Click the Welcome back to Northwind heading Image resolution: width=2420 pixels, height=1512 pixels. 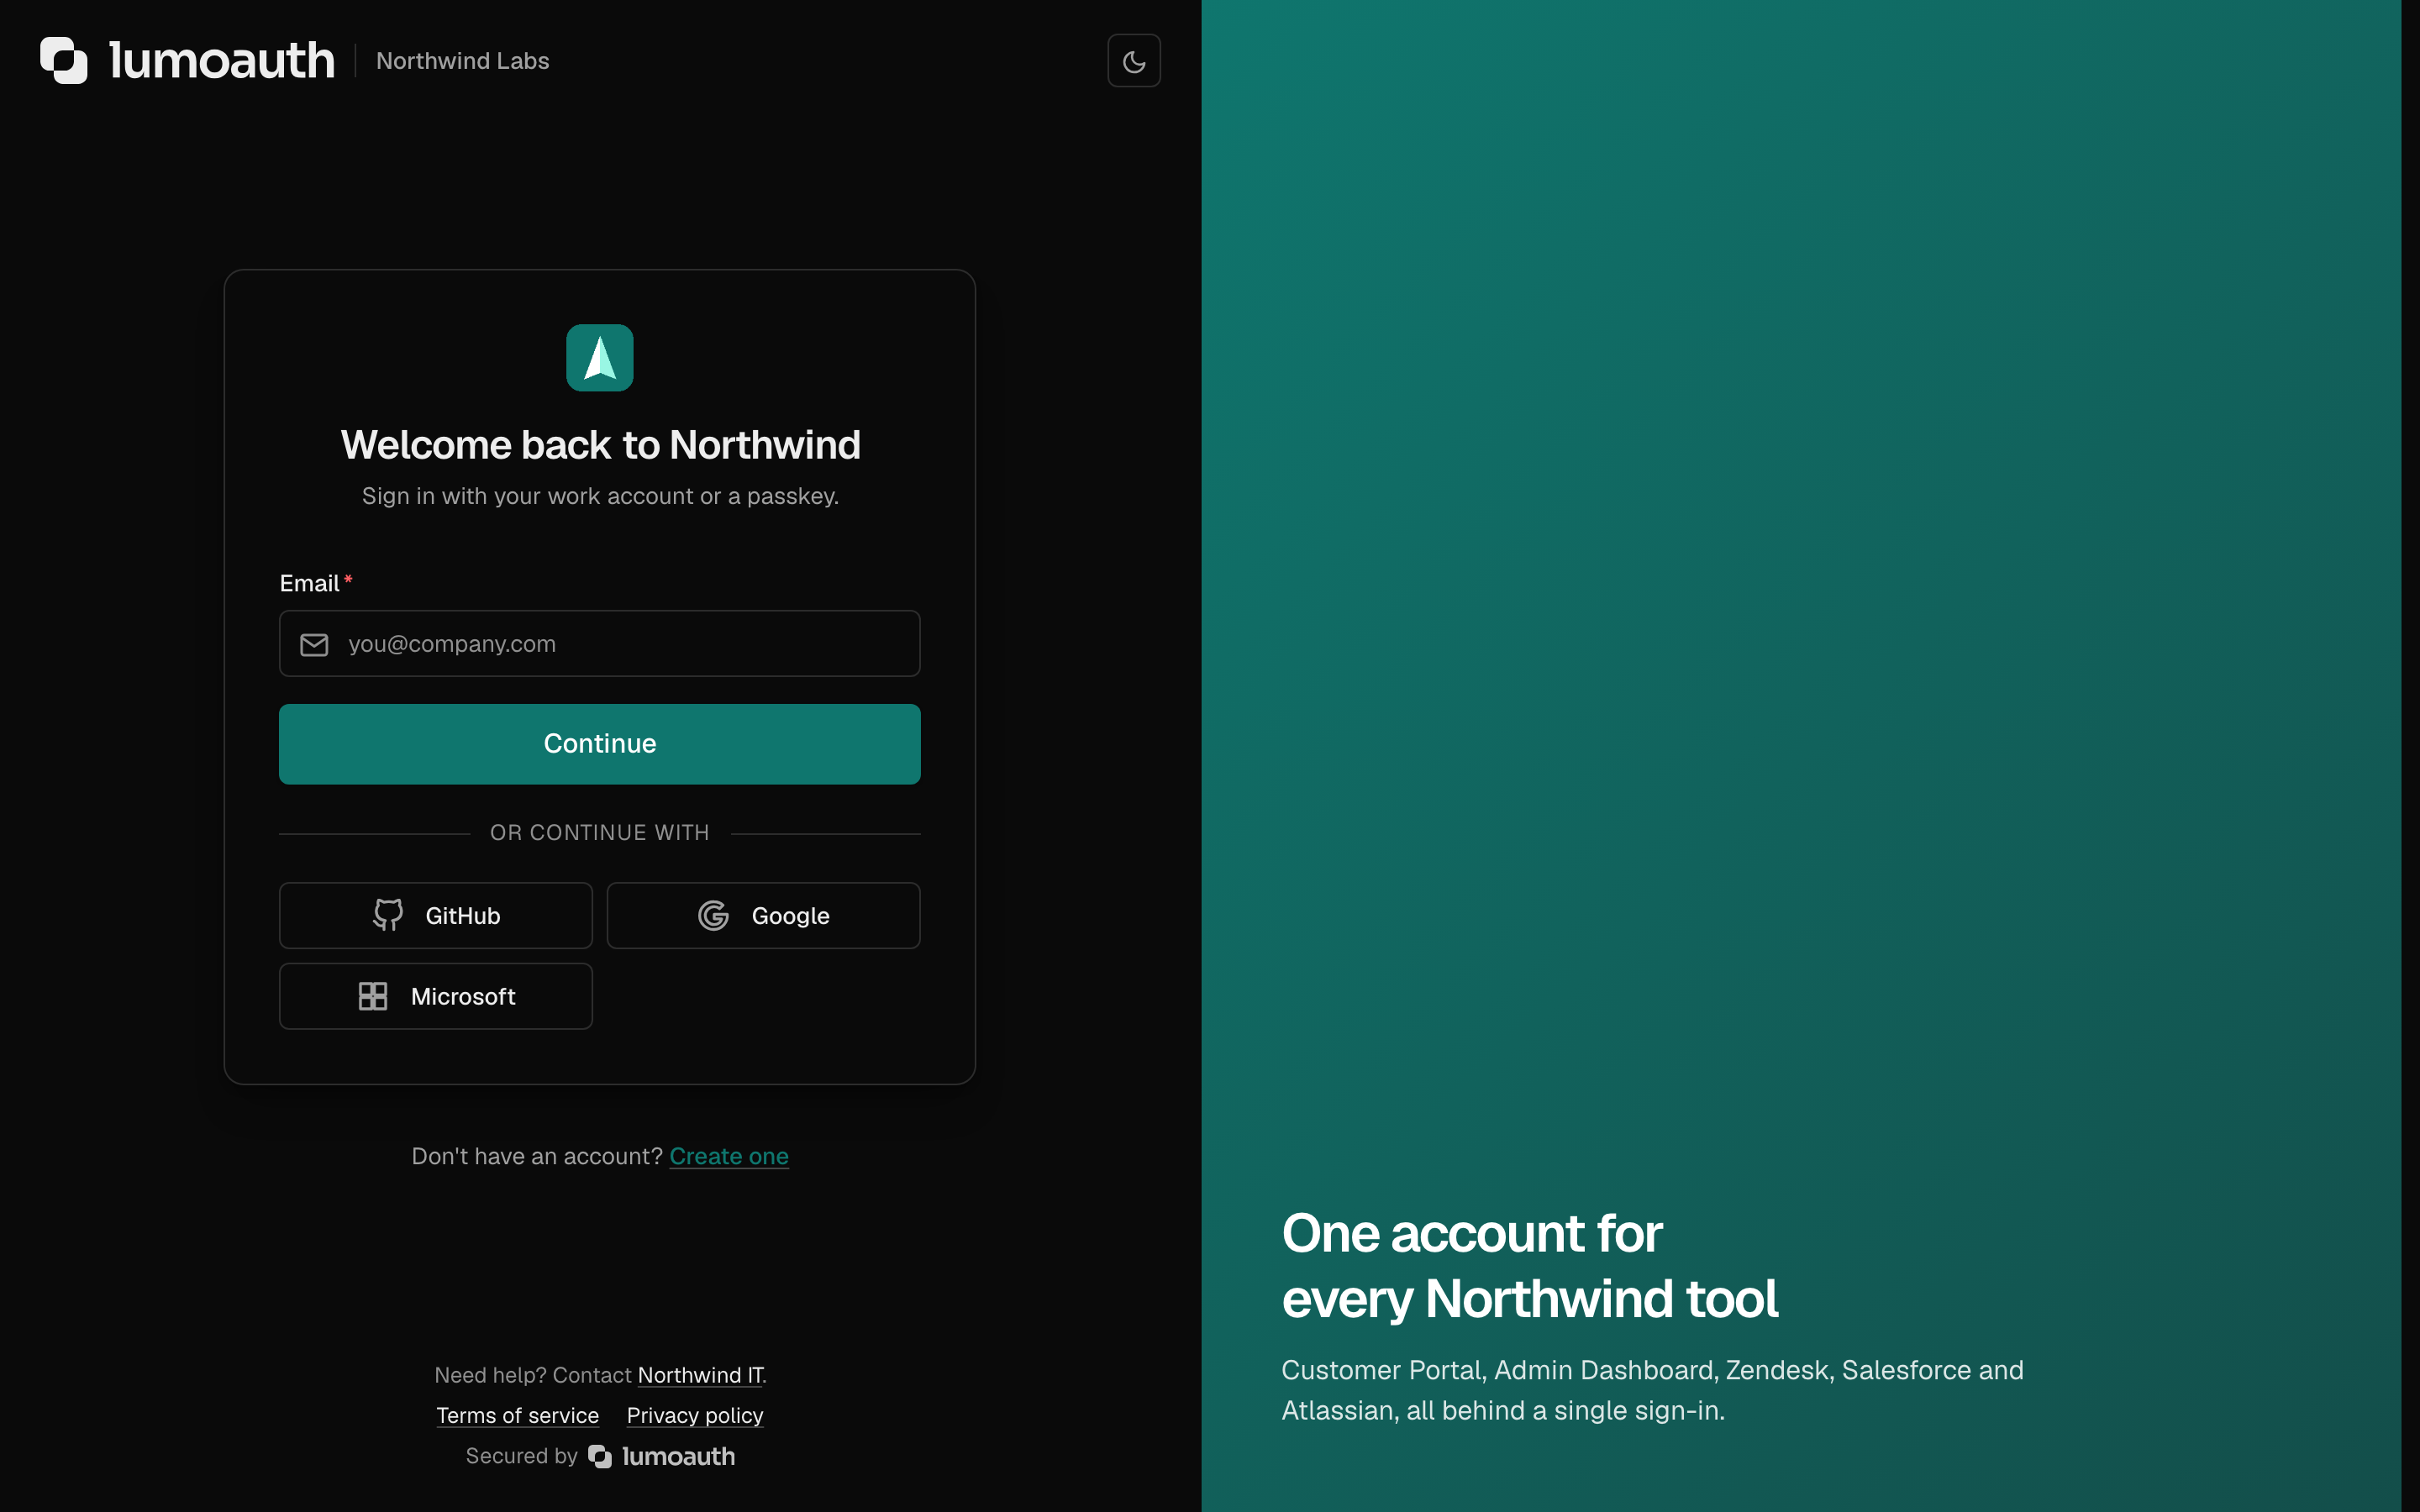pyautogui.click(x=600, y=445)
